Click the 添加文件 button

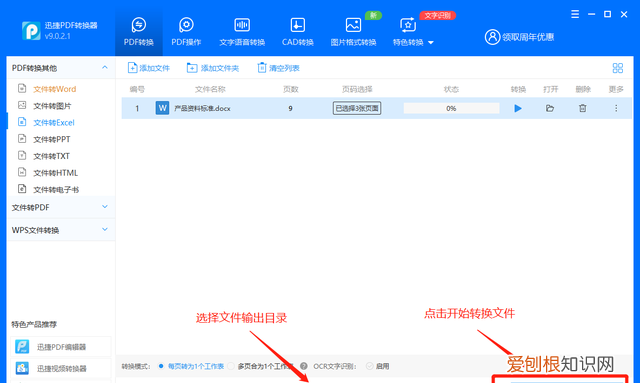(149, 68)
